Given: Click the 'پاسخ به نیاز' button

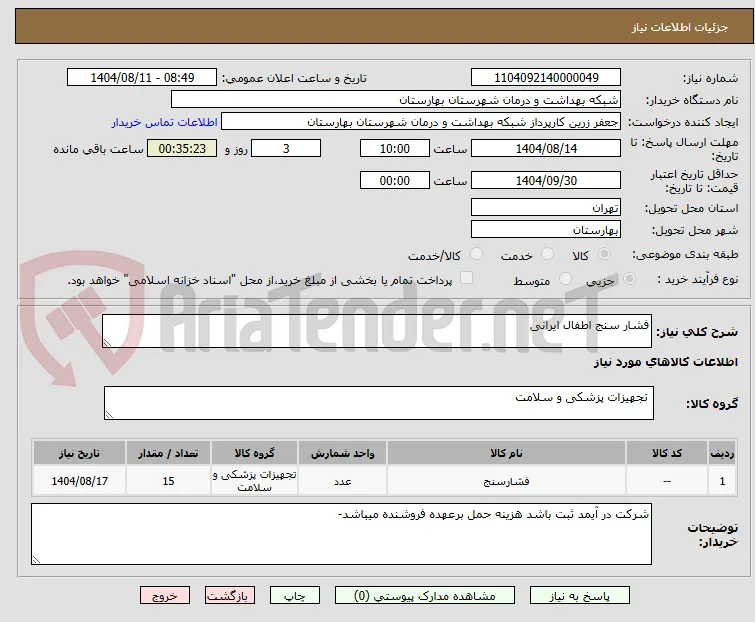Looking at the screenshot, I should tap(580, 596).
